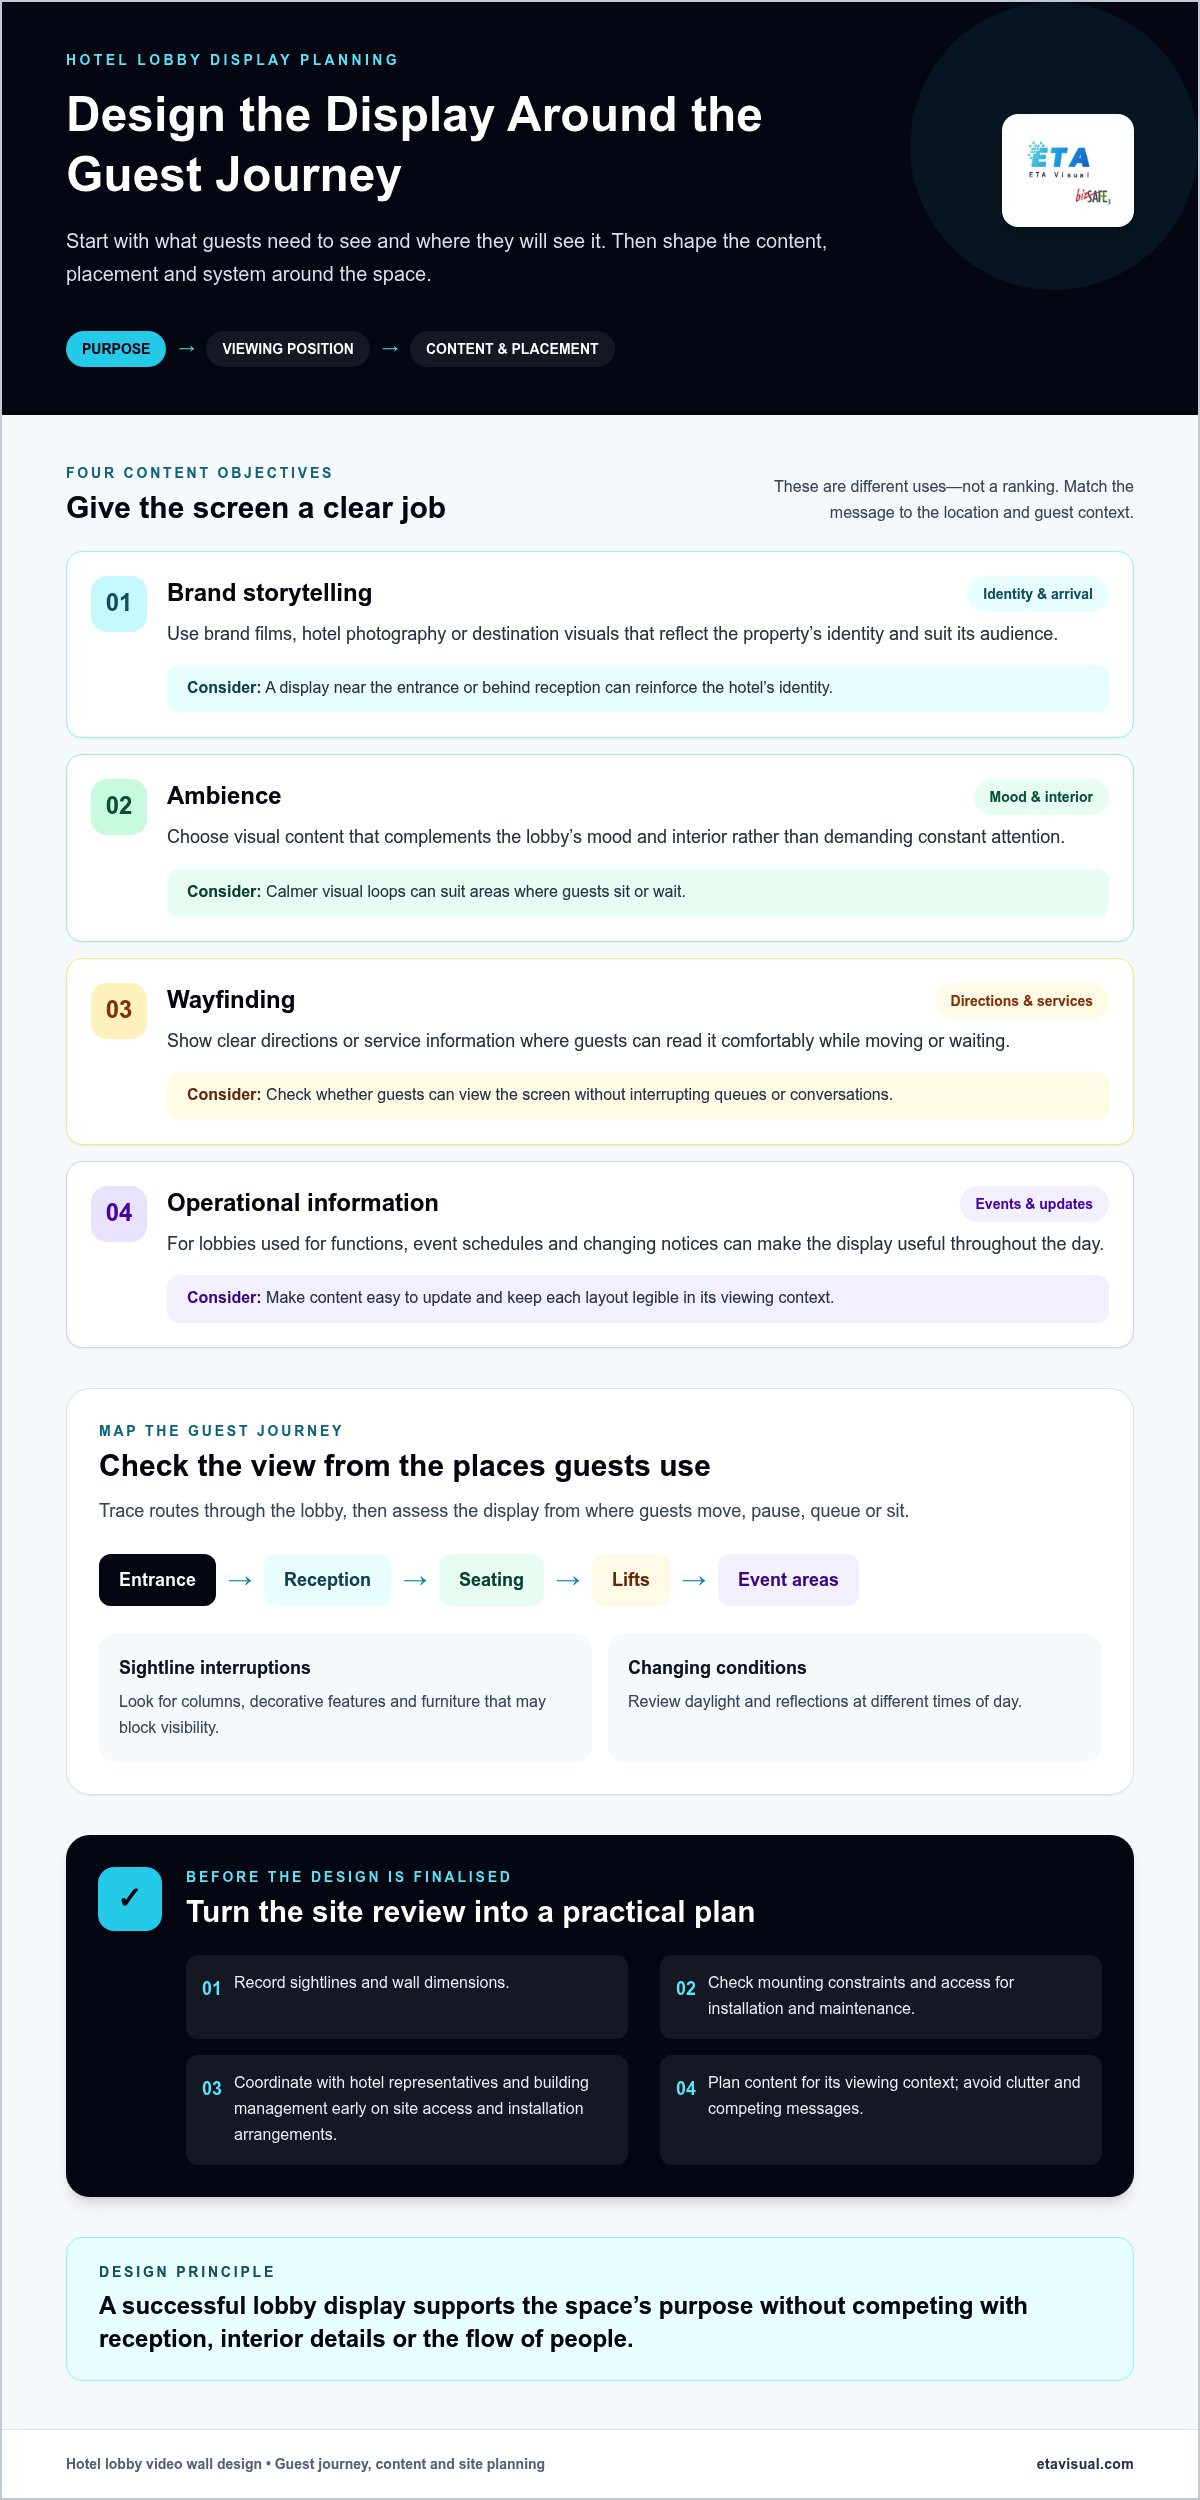Click the Sightline interruptions card
1200x2500 pixels.
345,1698
